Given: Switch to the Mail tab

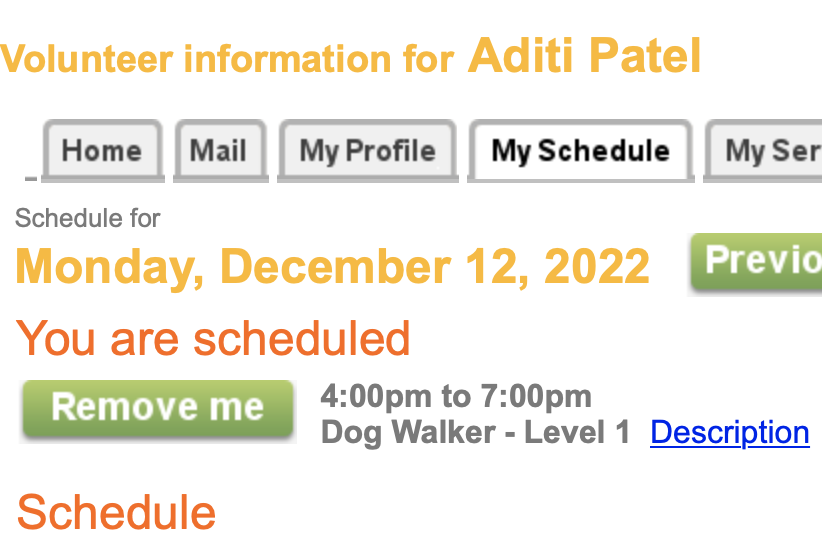Looking at the screenshot, I should (218, 151).
